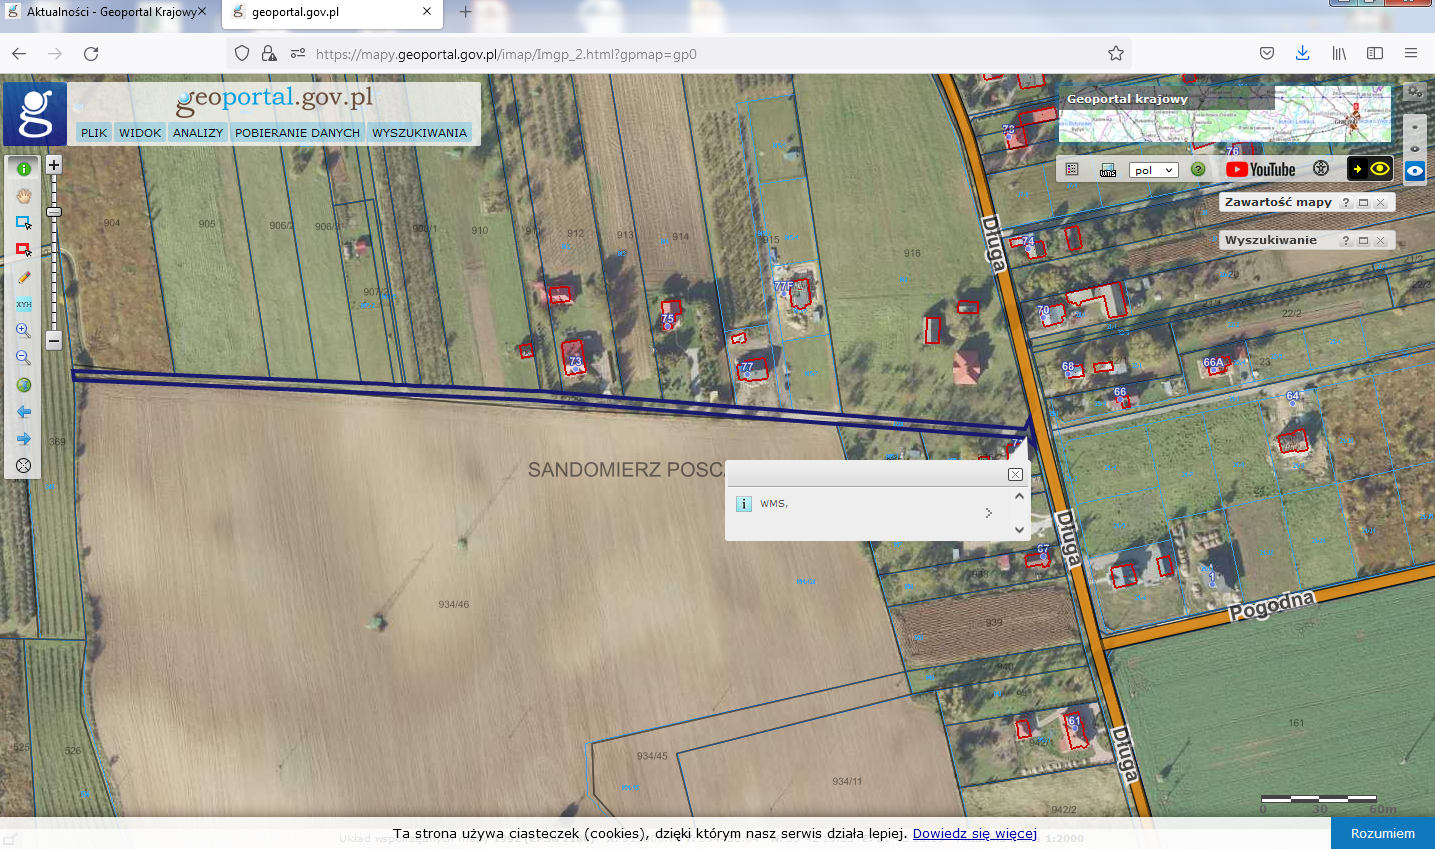Select the green info identify tool
The image size is (1435, 849).
24,169
